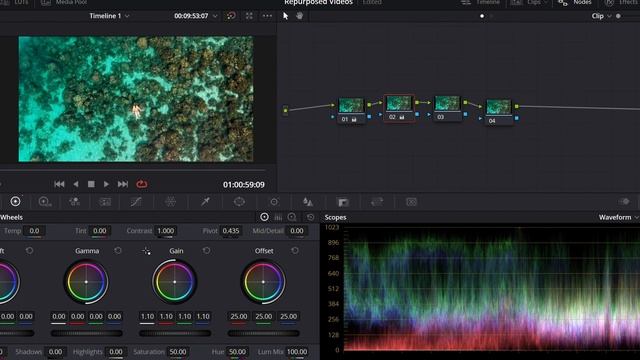Viewport: 640px width, 360px height.
Task: Toggle the Media Pool panel
Action: (x=64, y=2)
